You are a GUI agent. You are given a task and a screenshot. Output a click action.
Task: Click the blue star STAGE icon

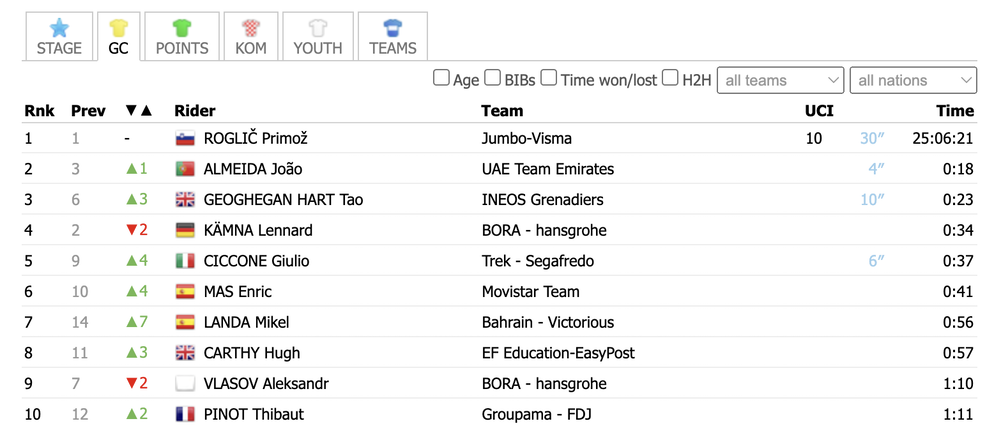click(x=59, y=27)
